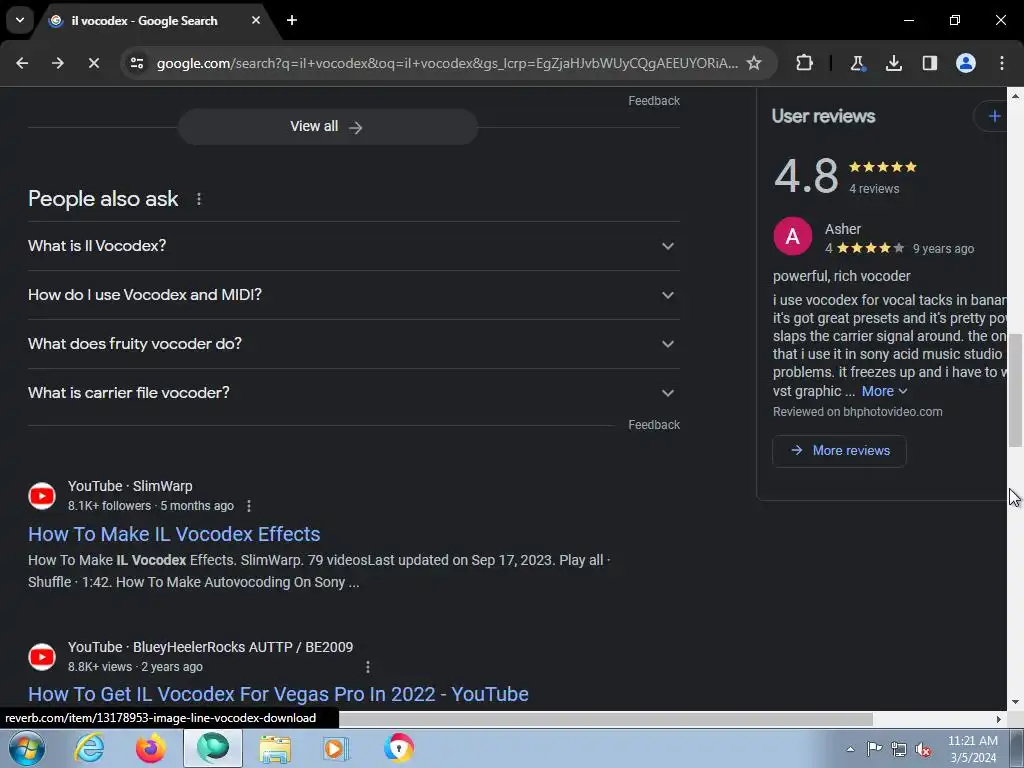Image resolution: width=1024 pixels, height=768 pixels.
Task: Add a user review with plus button
Action: [x=994, y=116]
